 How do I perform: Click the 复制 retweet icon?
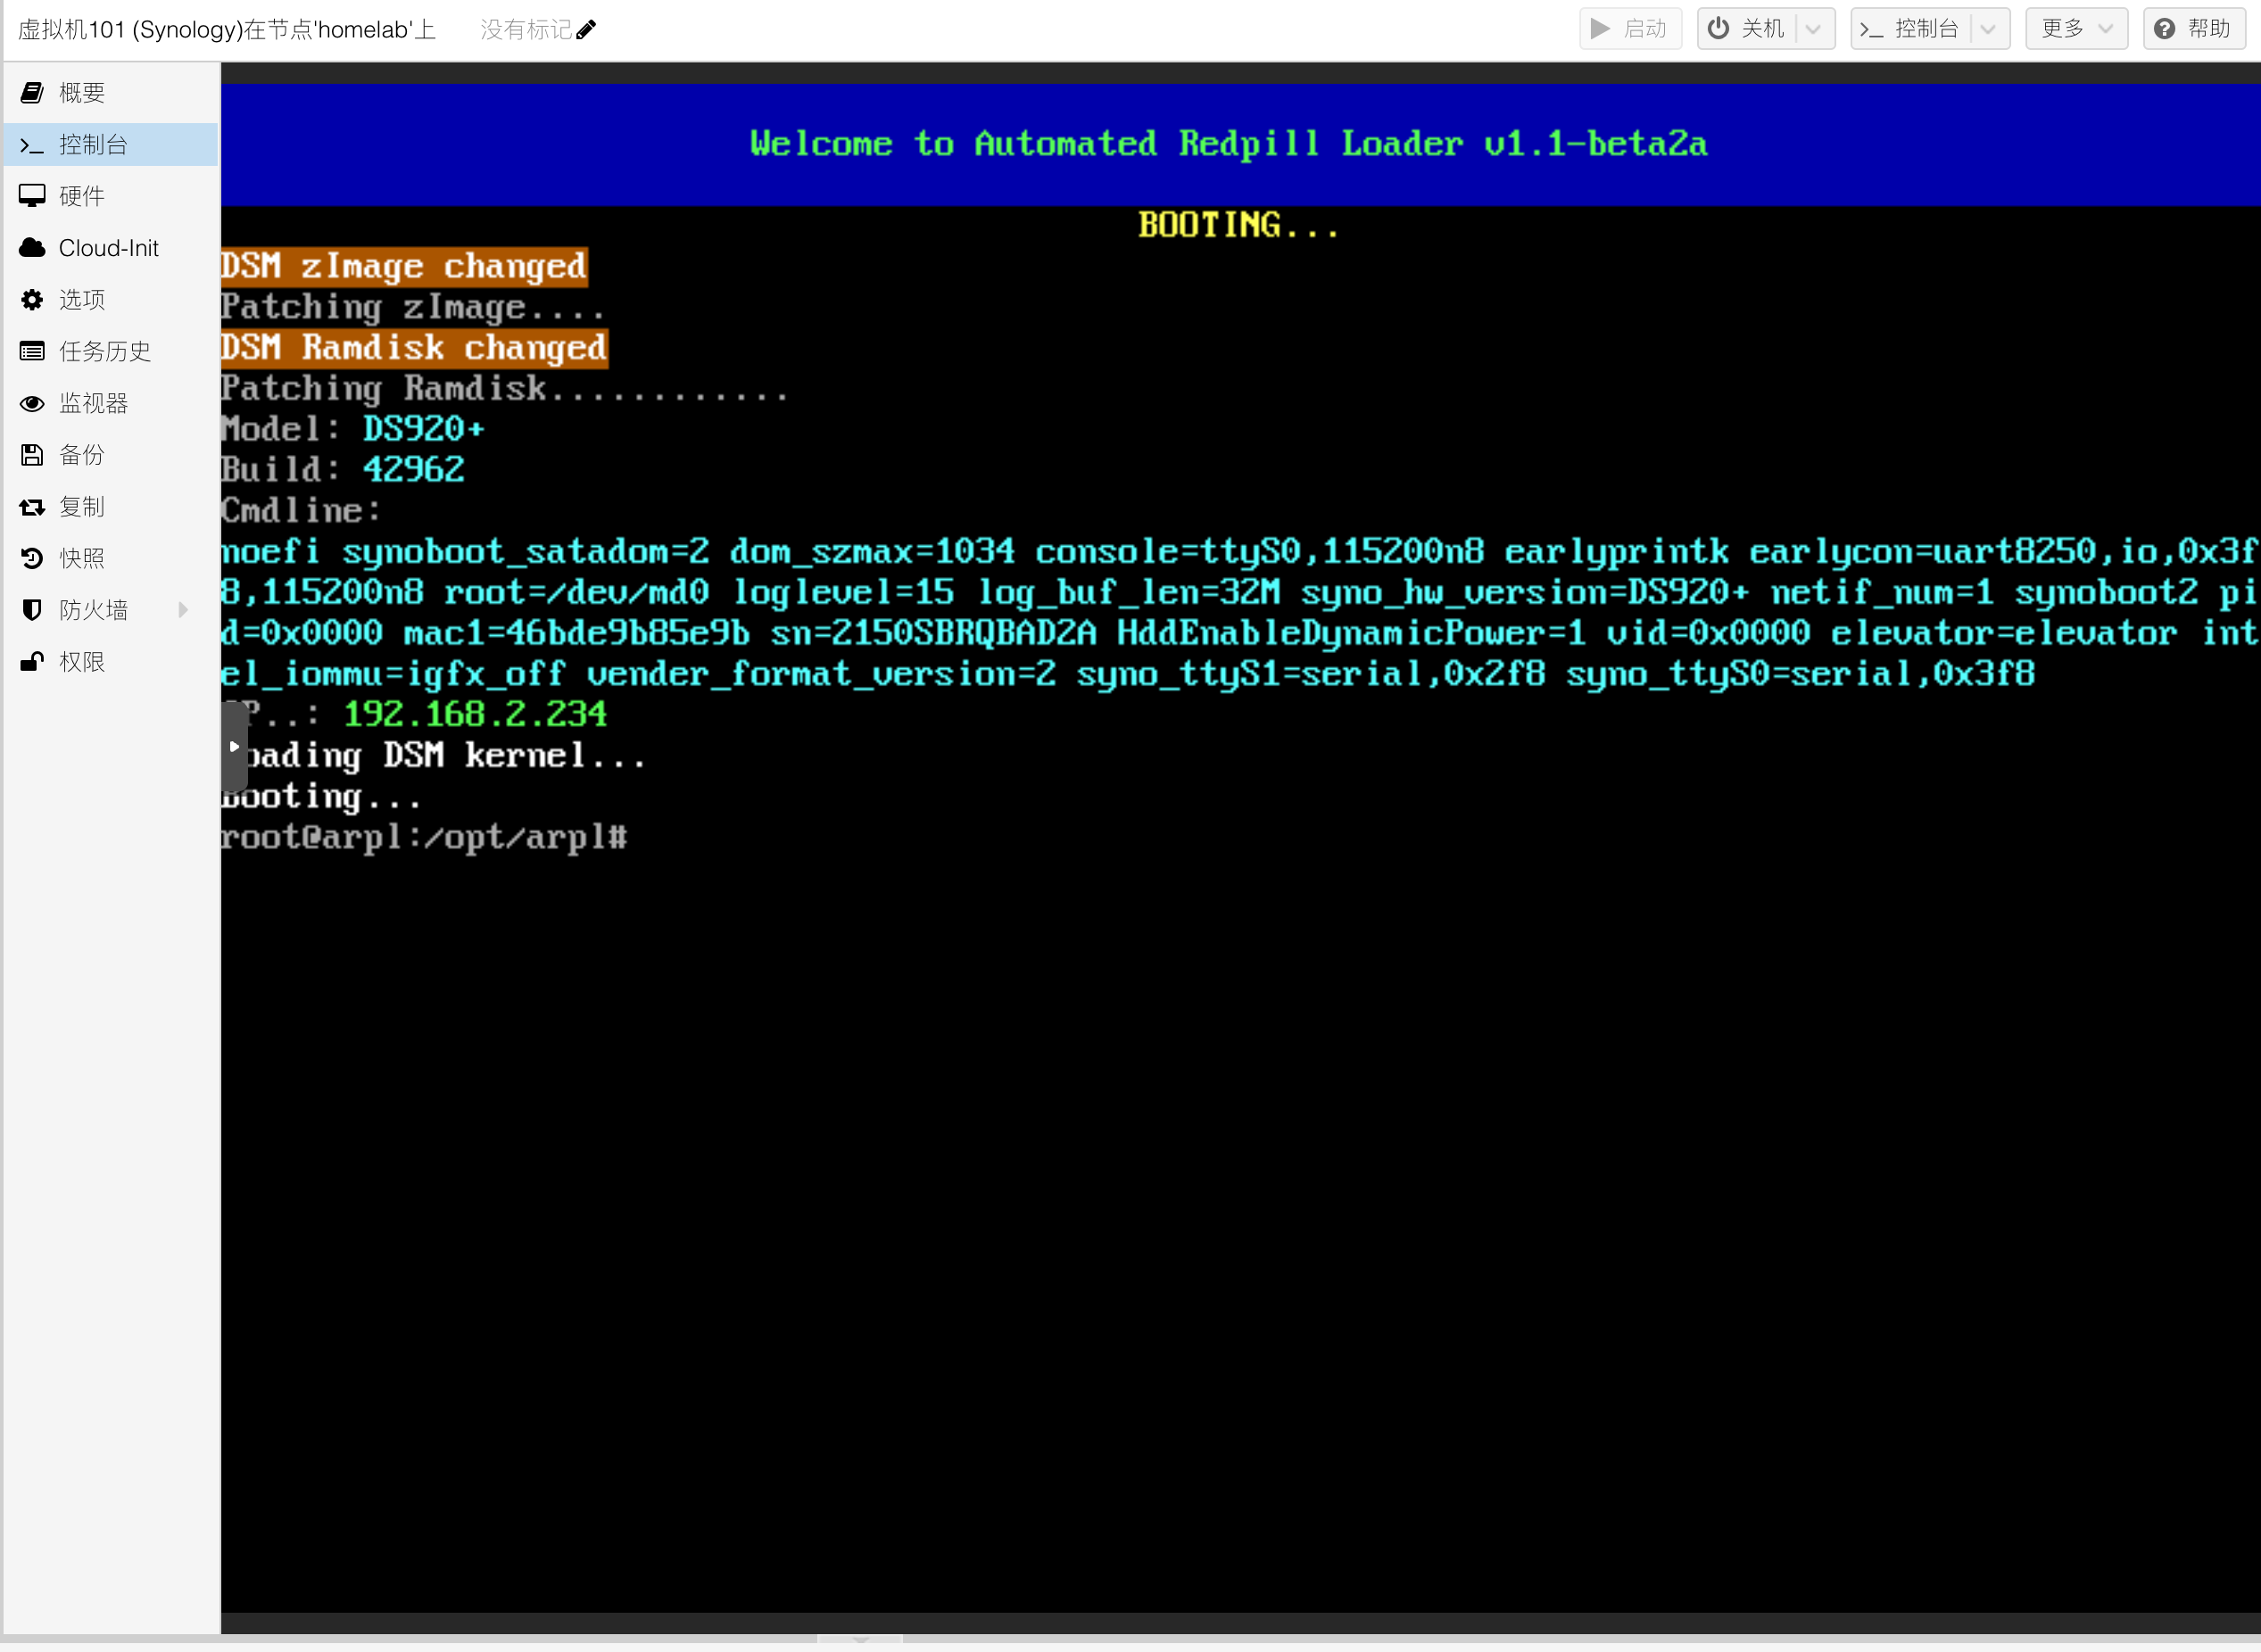(32, 508)
